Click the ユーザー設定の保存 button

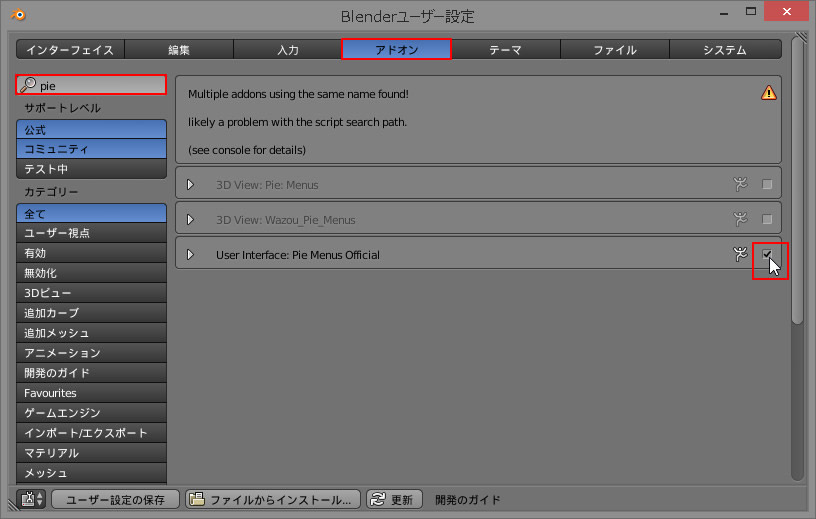coord(116,499)
